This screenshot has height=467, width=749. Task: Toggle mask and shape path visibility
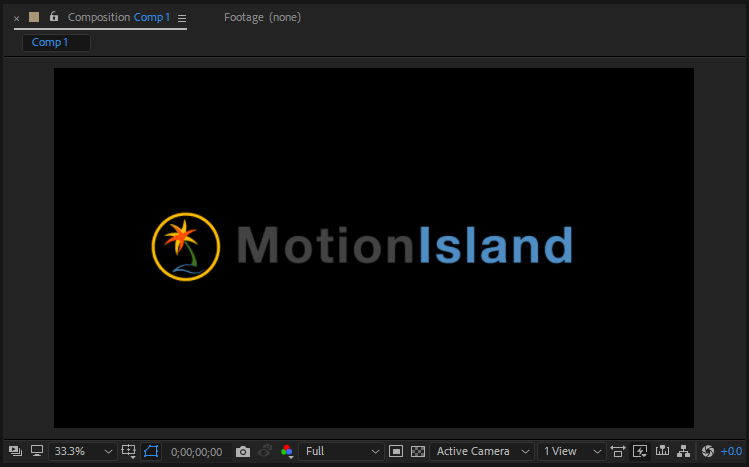tap(151, 451)
